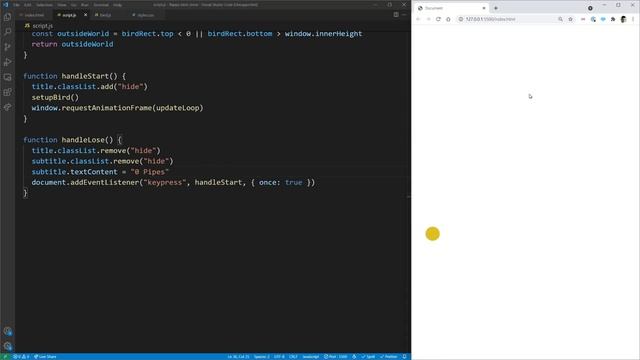Open the Explorer view in activity bar
This screenshot has height=360, width=640.
7,17
